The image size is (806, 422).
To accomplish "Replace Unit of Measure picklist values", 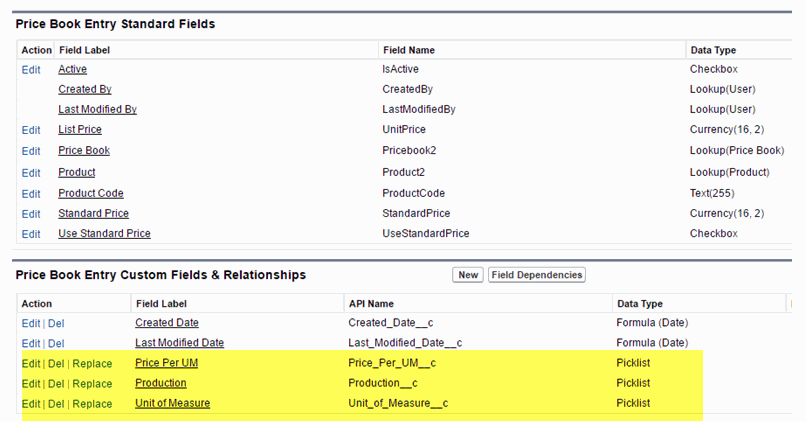I will point(92,404).
